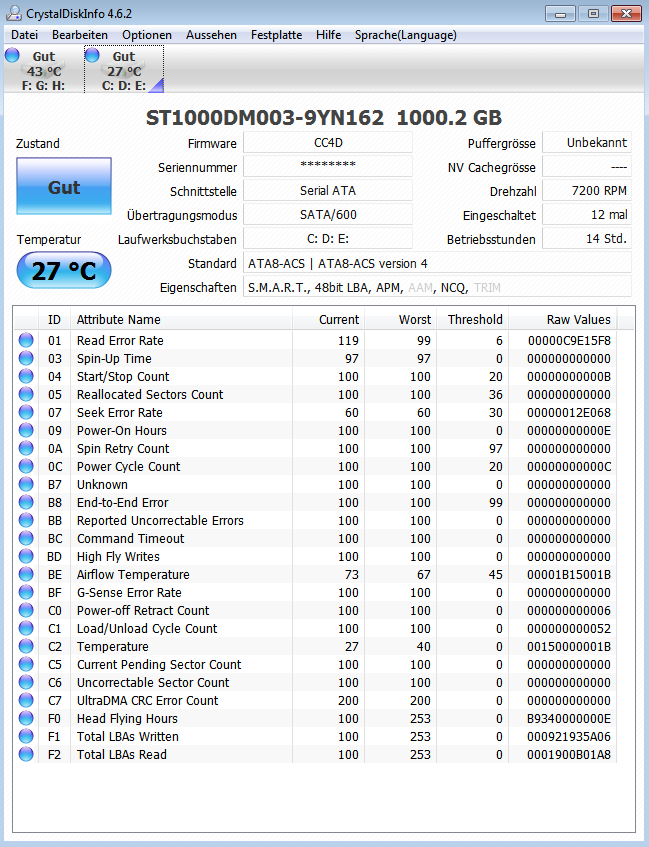This screenshot has width=649, height=847.
Task: Click status icon for Start/Stop Count
Action: pos(26,377)
